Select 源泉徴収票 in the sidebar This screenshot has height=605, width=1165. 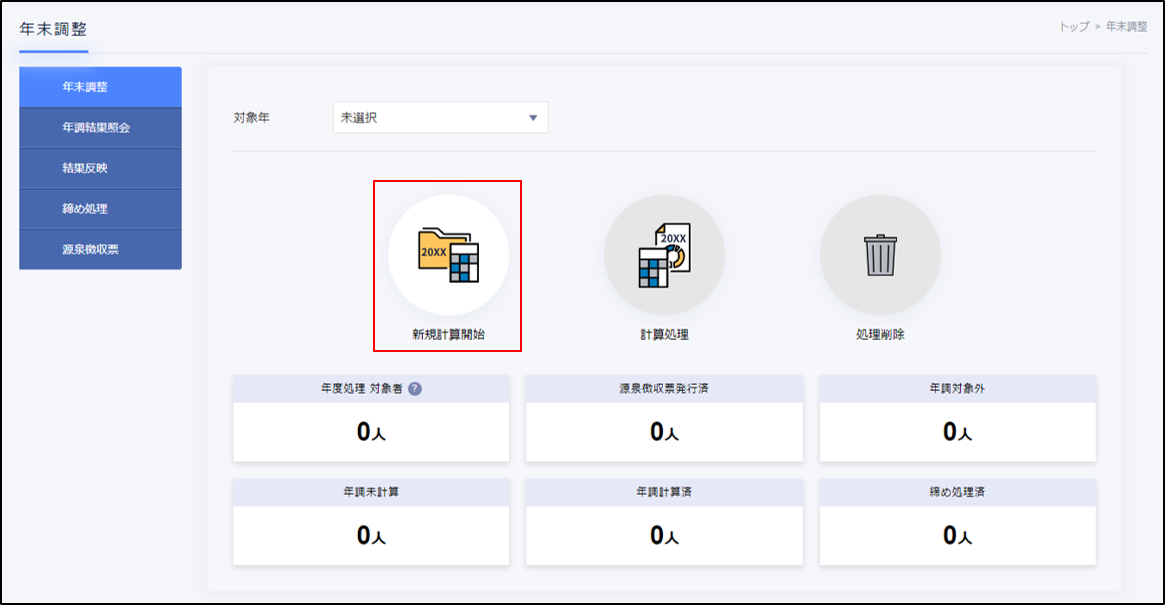(100, 250)
